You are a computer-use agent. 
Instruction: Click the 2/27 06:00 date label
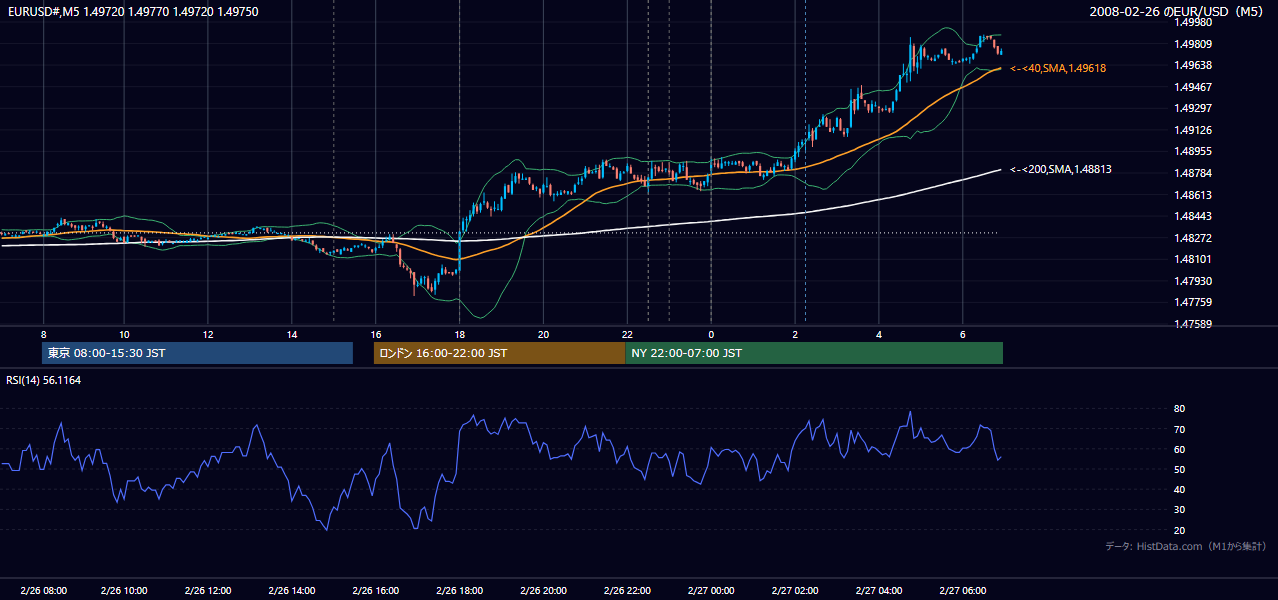(x=964, y=591)
